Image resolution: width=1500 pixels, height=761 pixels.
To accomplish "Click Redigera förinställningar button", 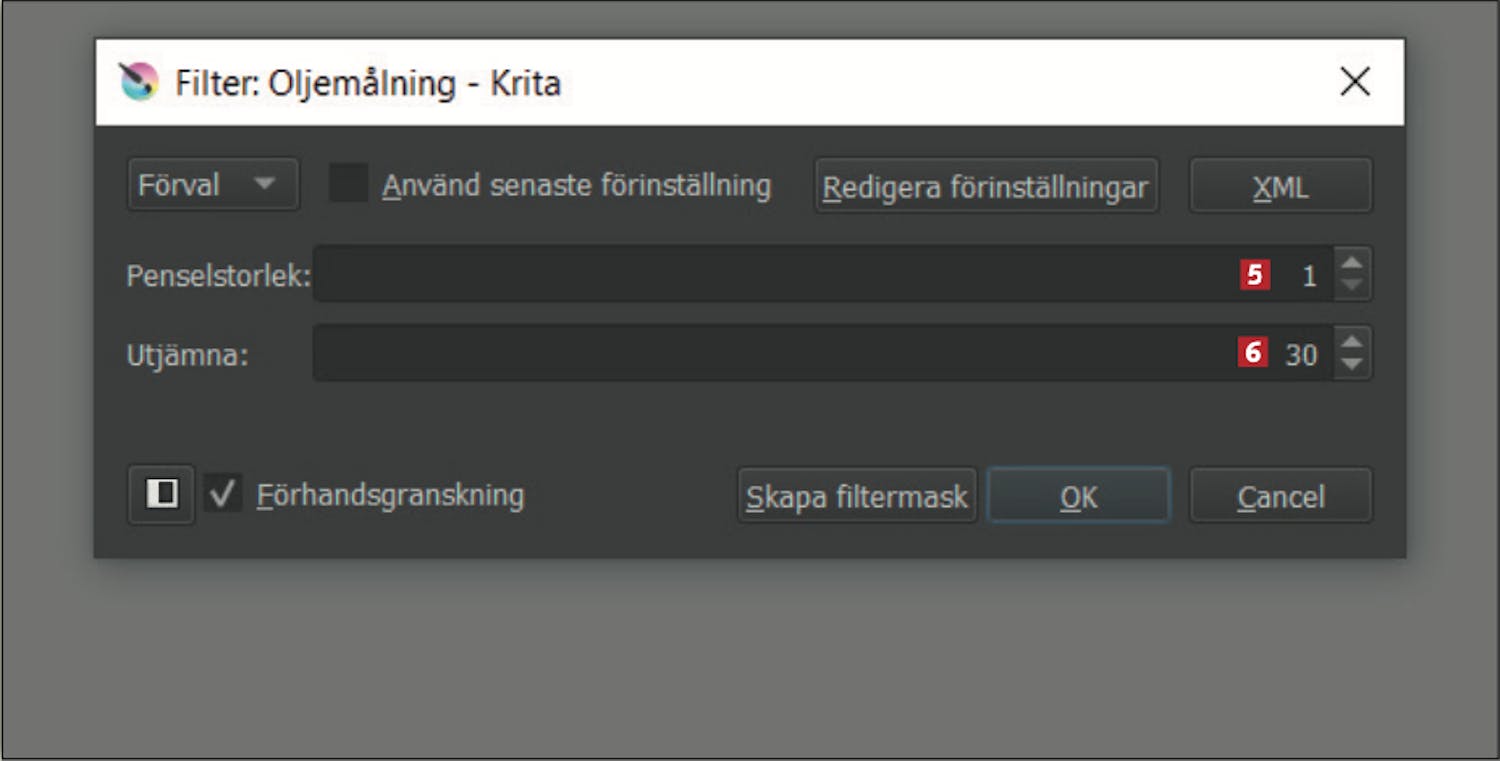I will (x=986, y=186).
